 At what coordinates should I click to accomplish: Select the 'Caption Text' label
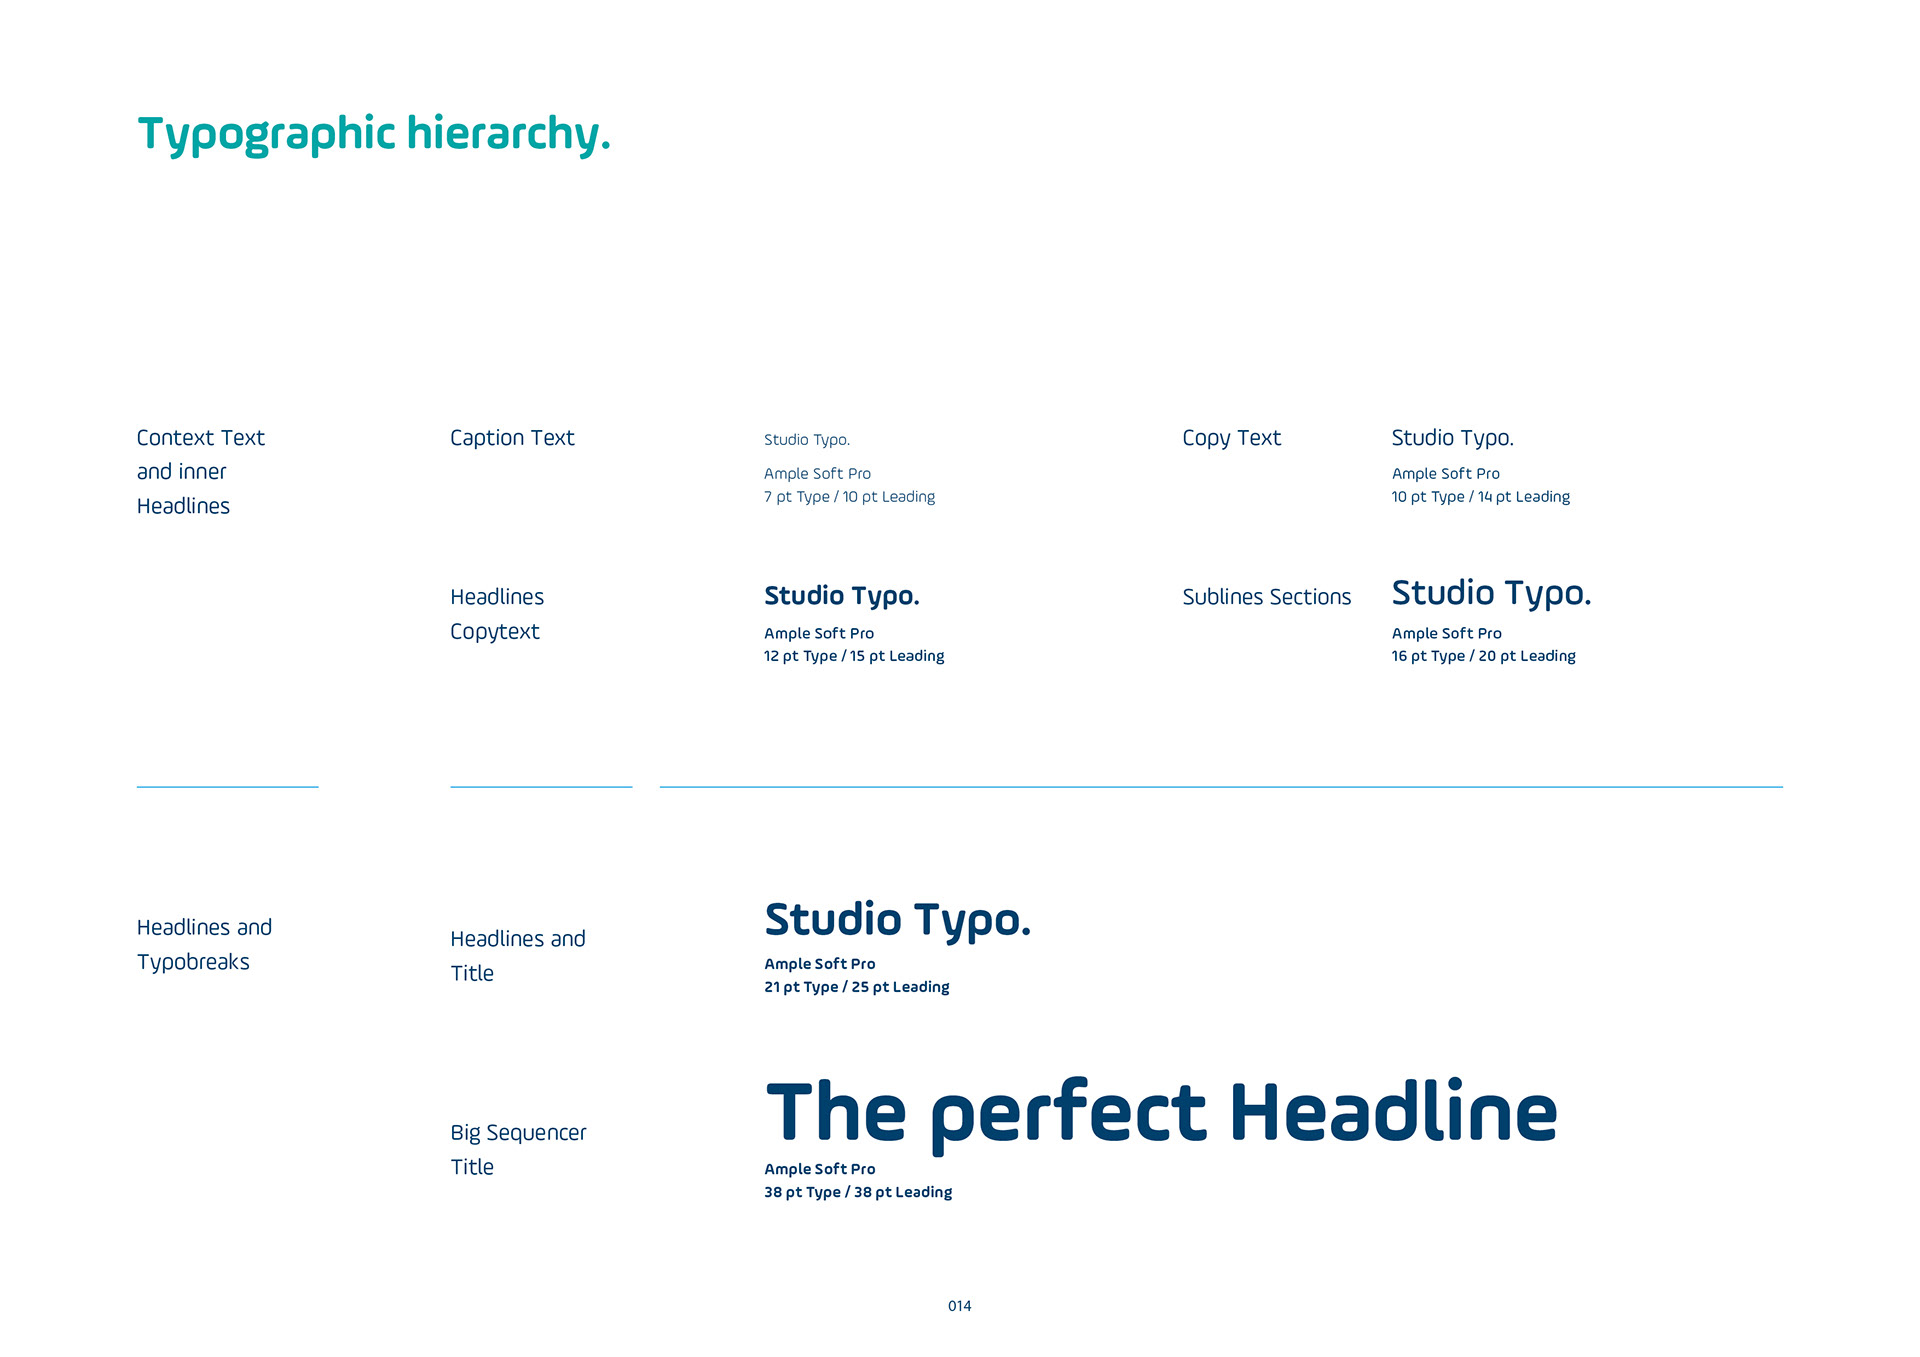pos(512,438)
